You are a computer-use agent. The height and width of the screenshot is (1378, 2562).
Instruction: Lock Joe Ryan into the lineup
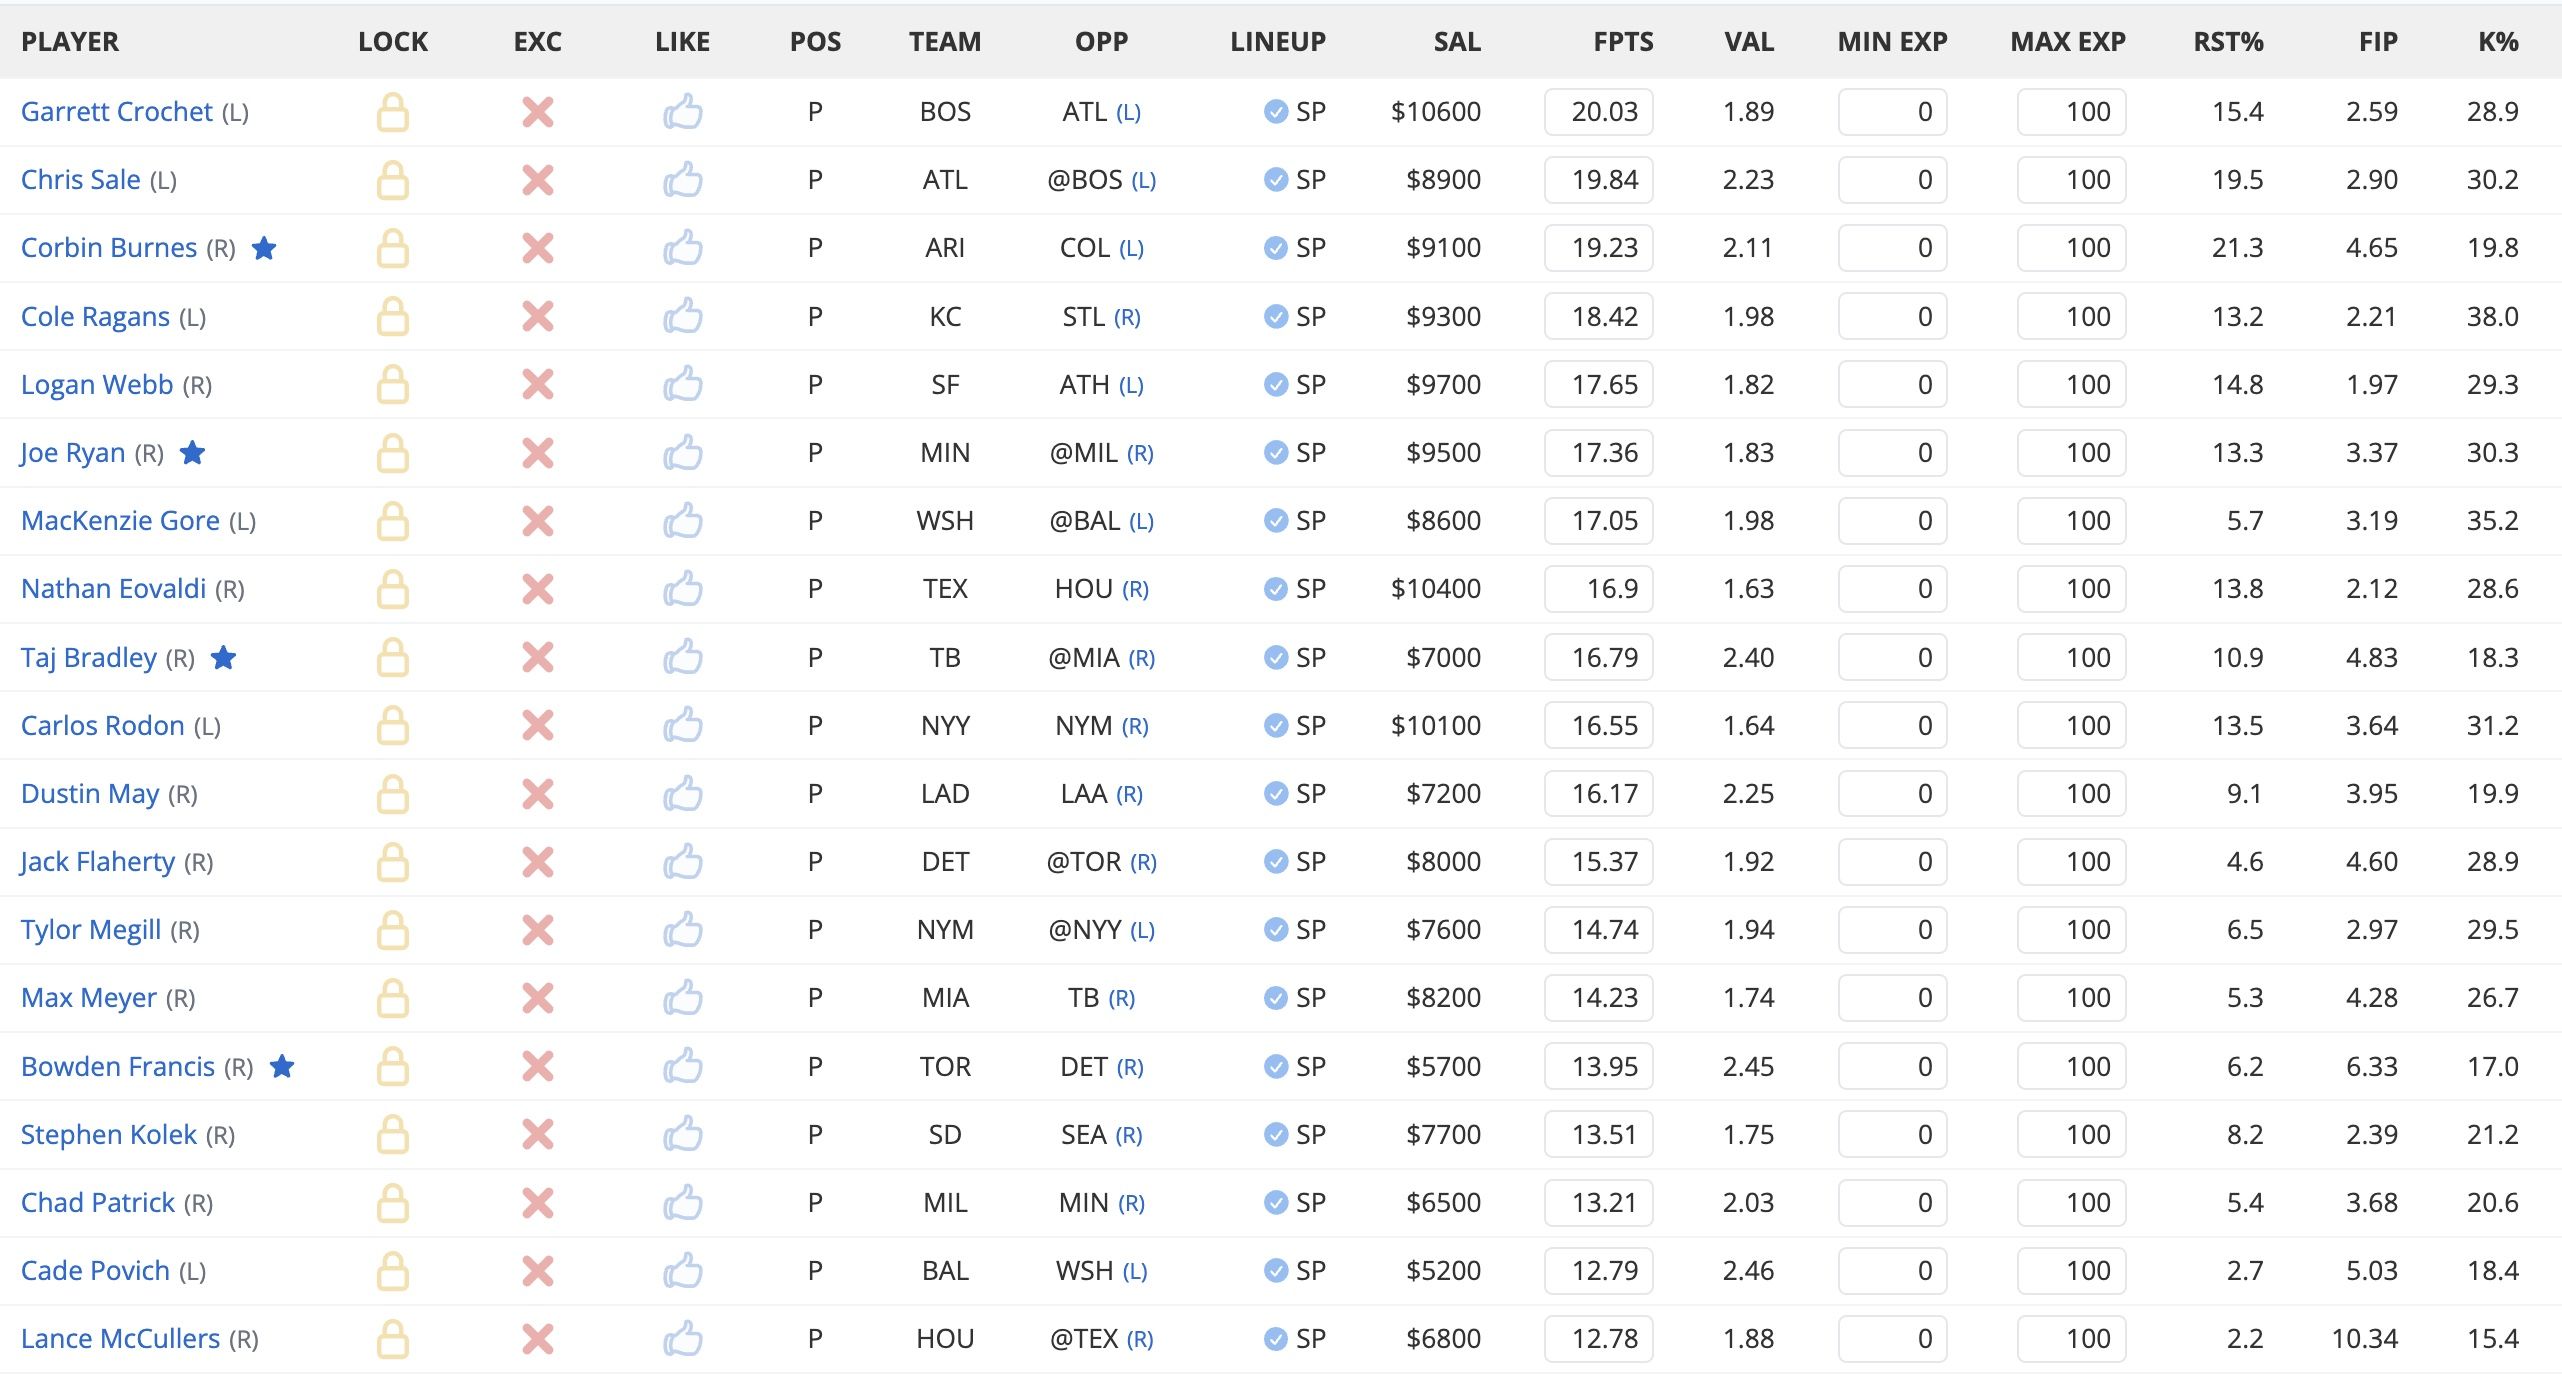tap(393, 453)
